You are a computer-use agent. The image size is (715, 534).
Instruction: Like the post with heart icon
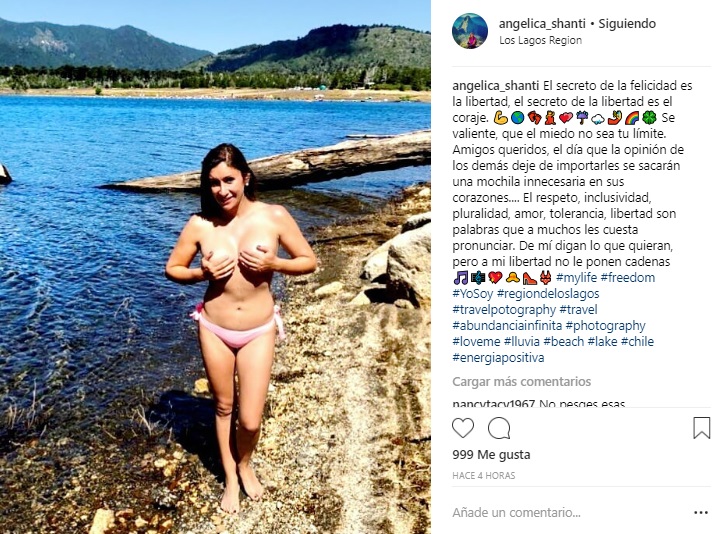coord(463,428)
